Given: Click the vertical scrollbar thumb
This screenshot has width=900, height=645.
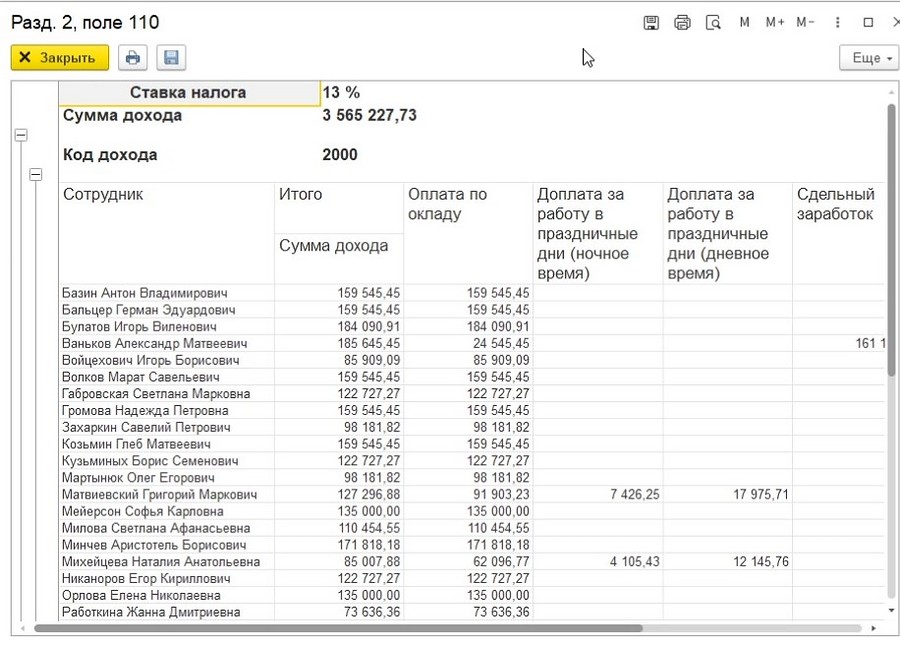Looking at the screenshot, I should (891, 240).
